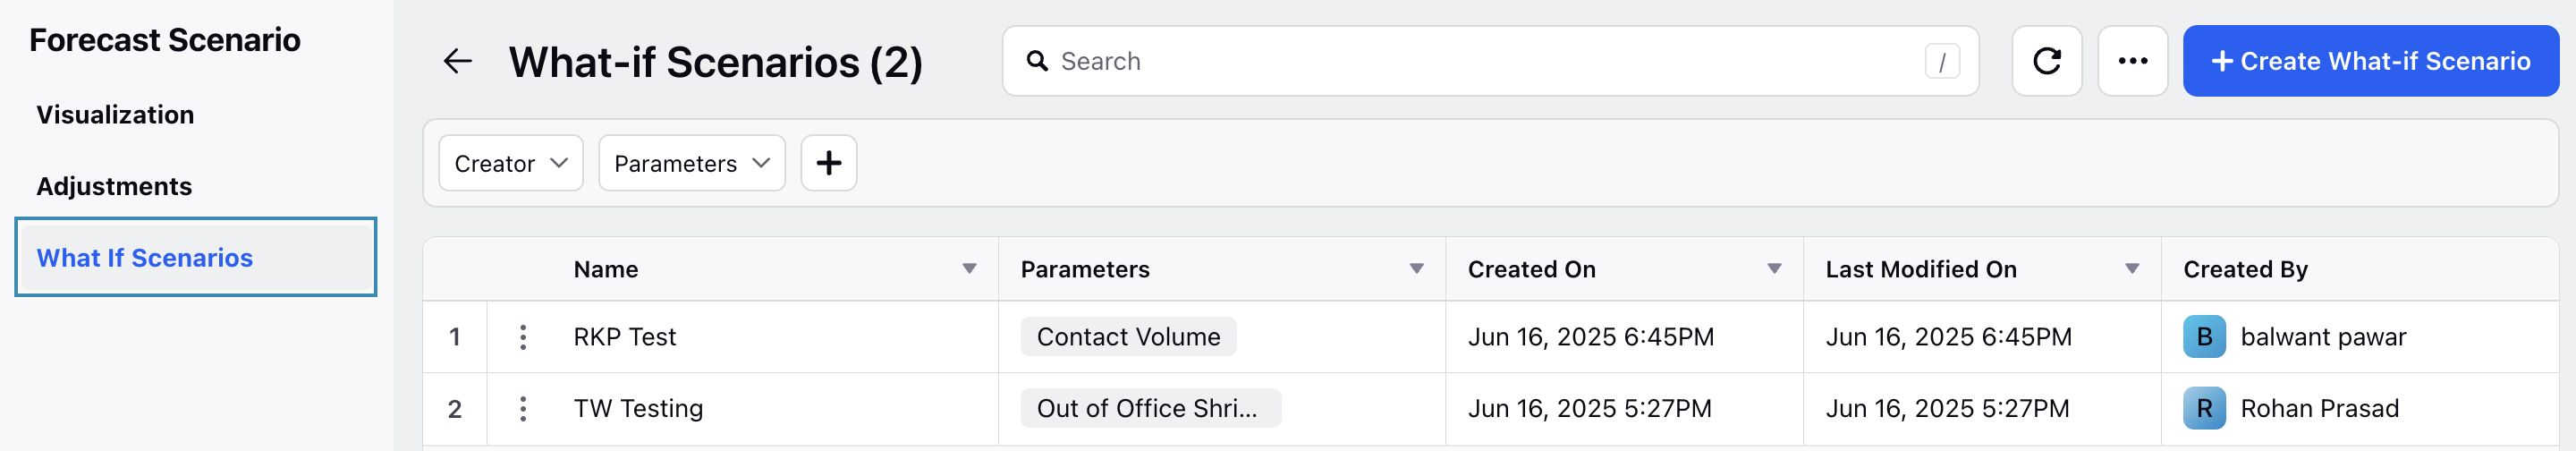Open row actions for RKP Test

[522, 337]
